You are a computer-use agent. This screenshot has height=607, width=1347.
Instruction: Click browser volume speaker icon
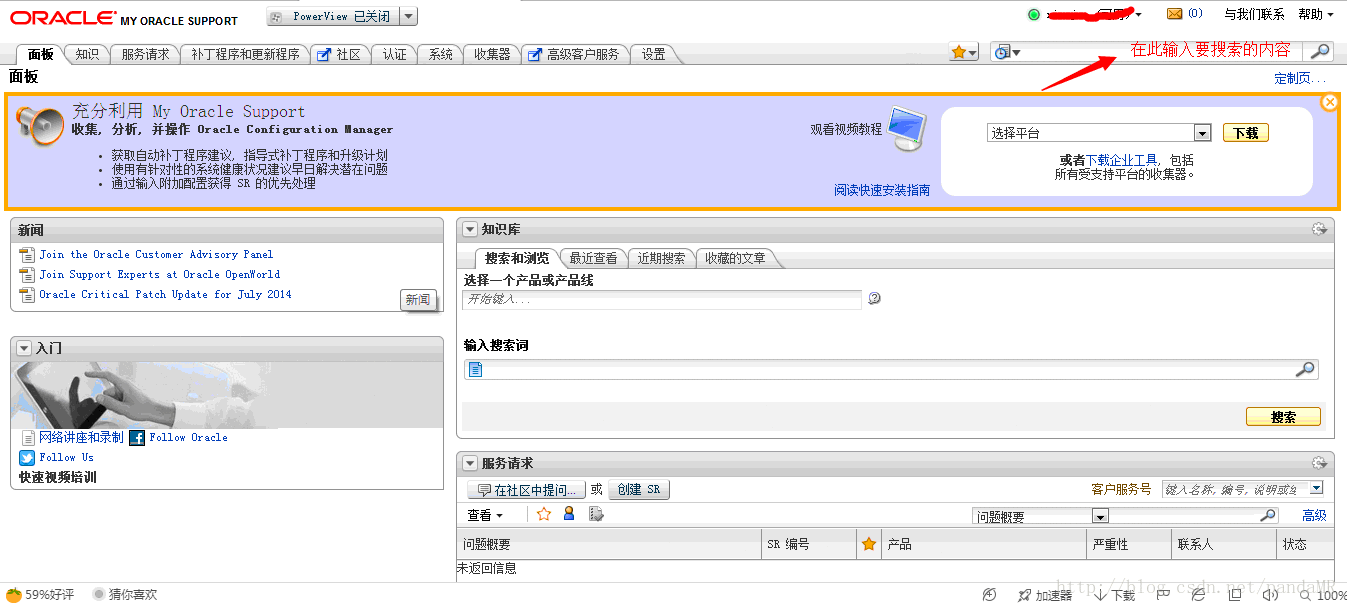(1270, 595)
